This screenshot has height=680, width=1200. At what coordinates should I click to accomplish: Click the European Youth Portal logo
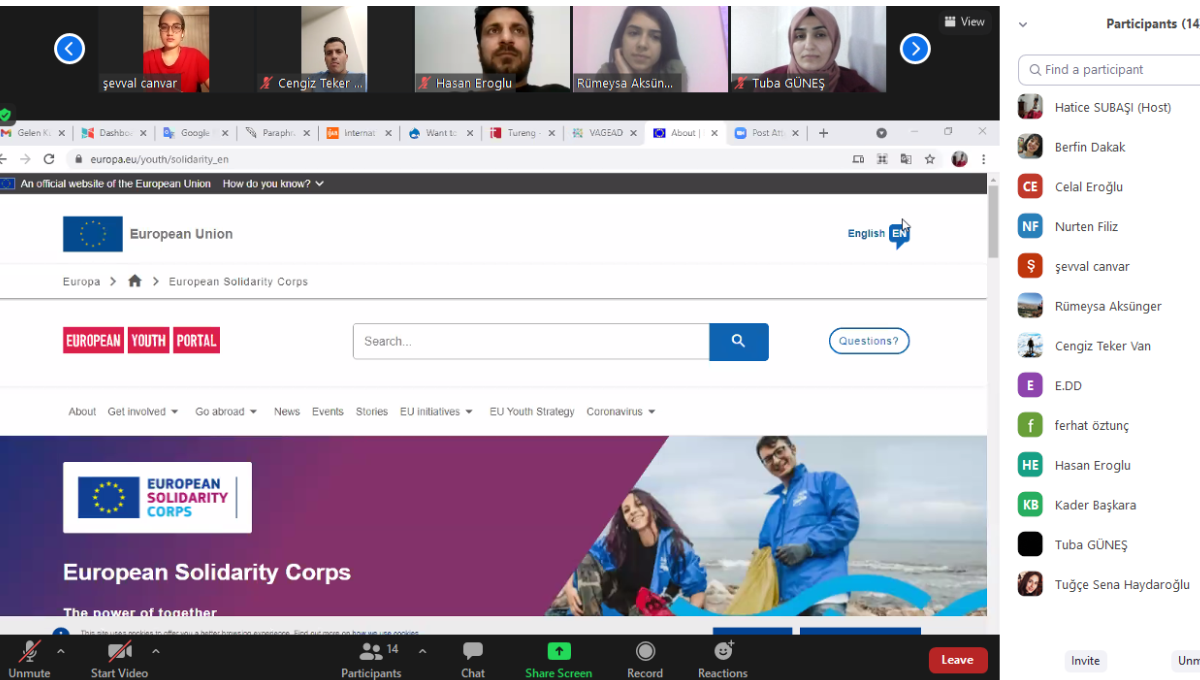tap(141, 341)
